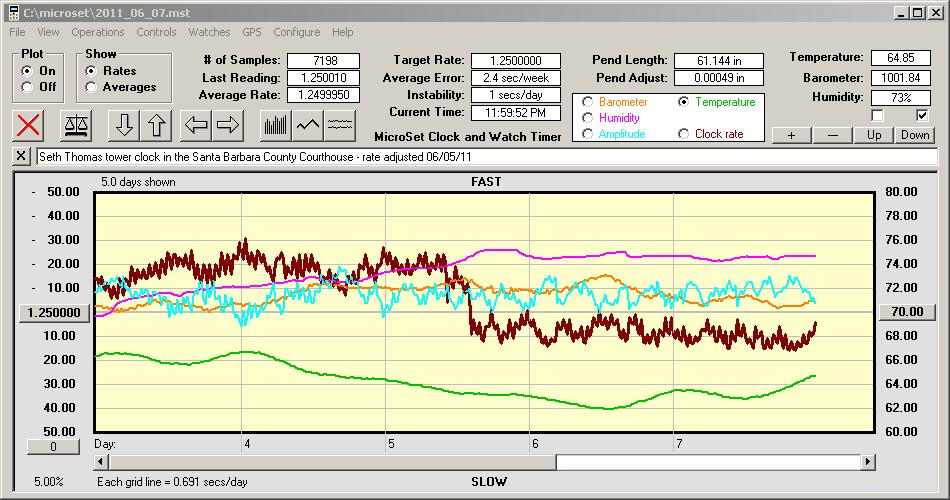Screen dimensions: 950x500
Task: Open the Configure menu
Action: [296, 32]
